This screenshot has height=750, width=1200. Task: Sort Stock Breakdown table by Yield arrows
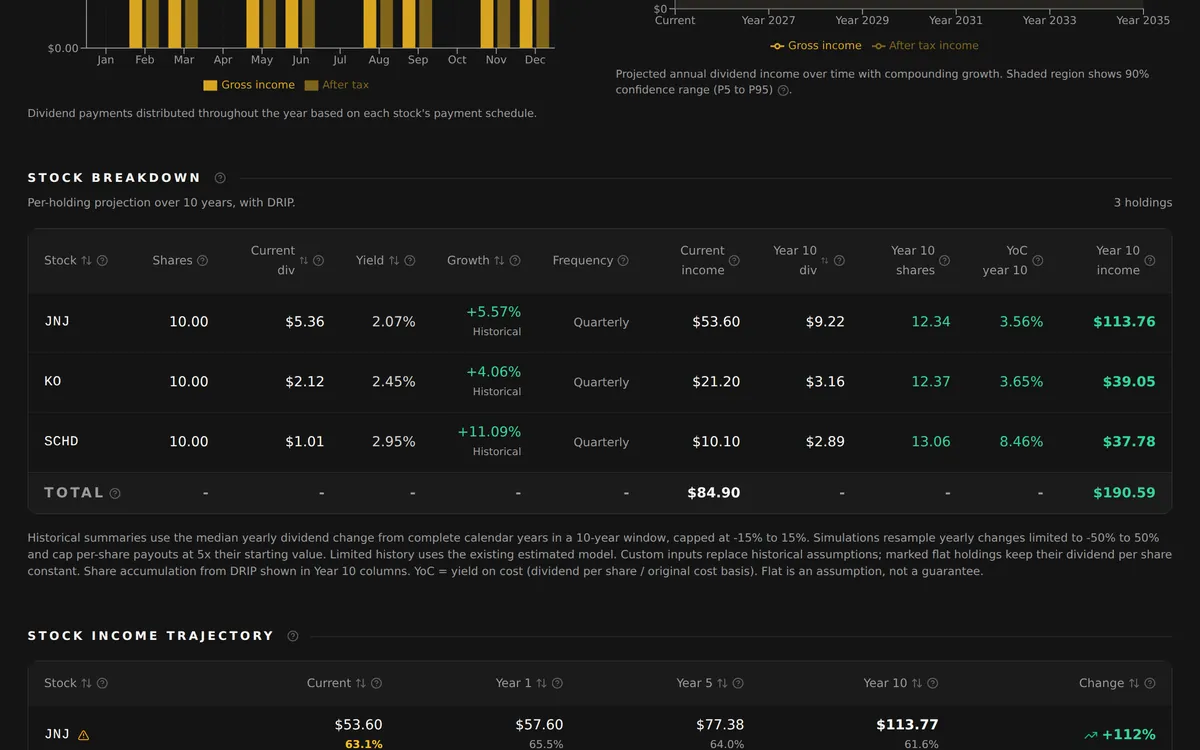394,261
